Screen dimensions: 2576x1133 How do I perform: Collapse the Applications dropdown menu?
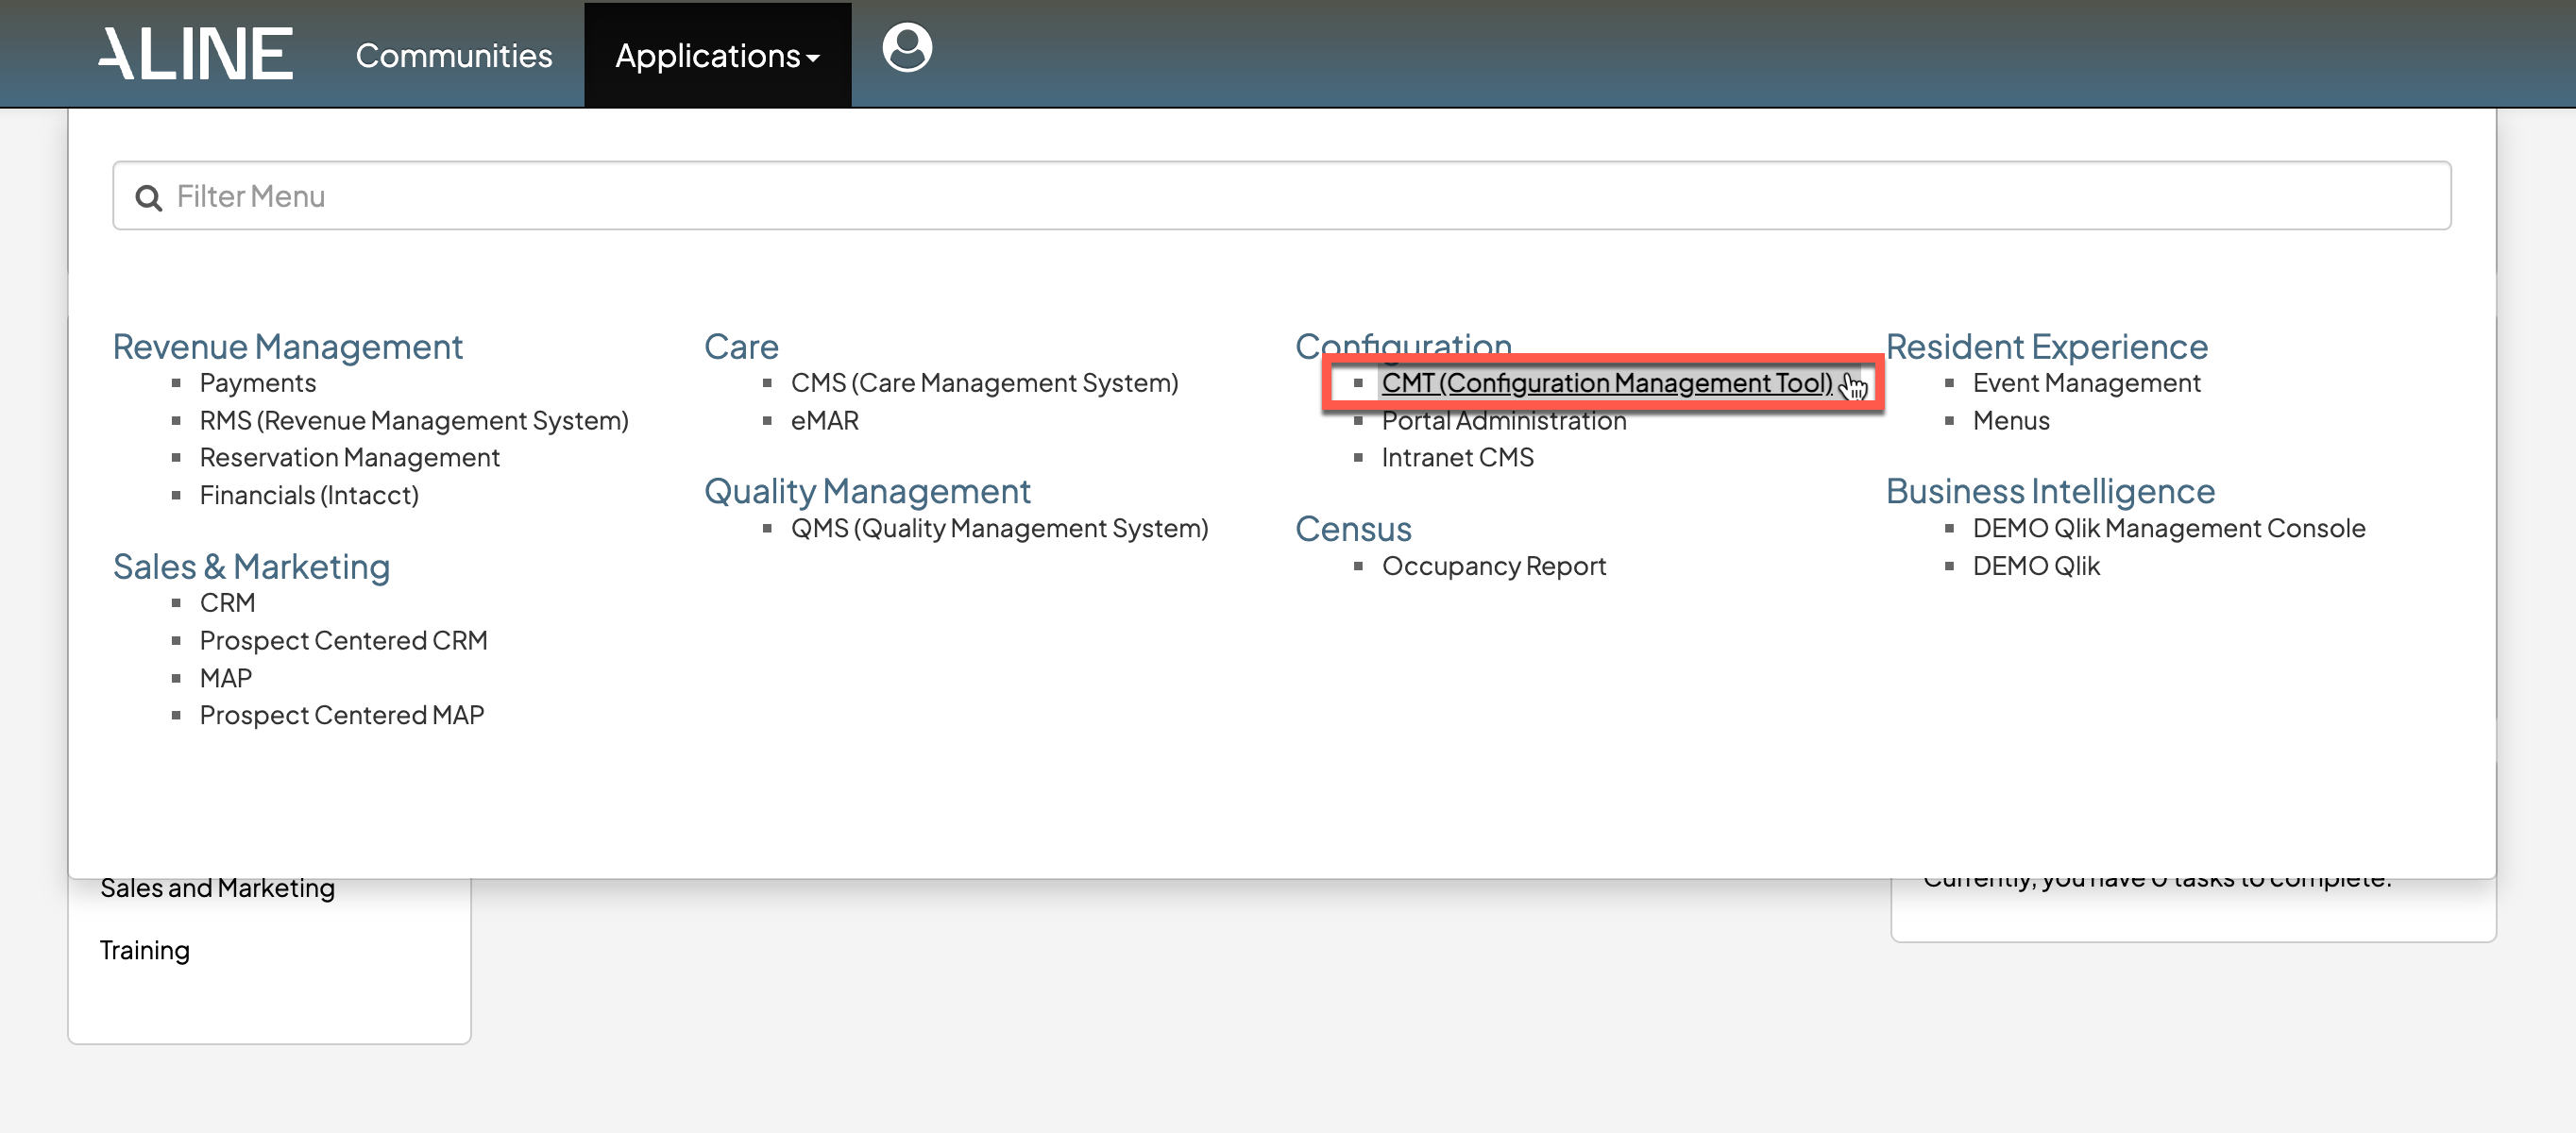[x=717, y=56]
